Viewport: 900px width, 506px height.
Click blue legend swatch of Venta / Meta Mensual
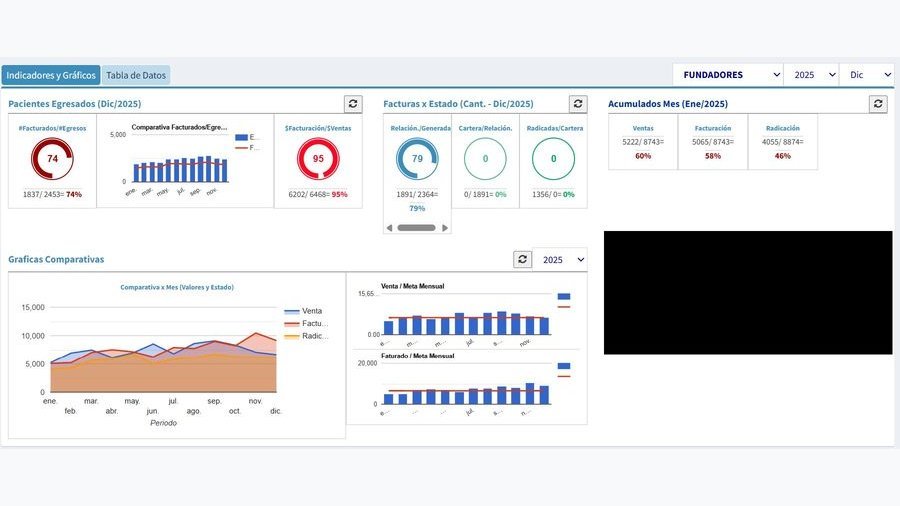[564, 297]
